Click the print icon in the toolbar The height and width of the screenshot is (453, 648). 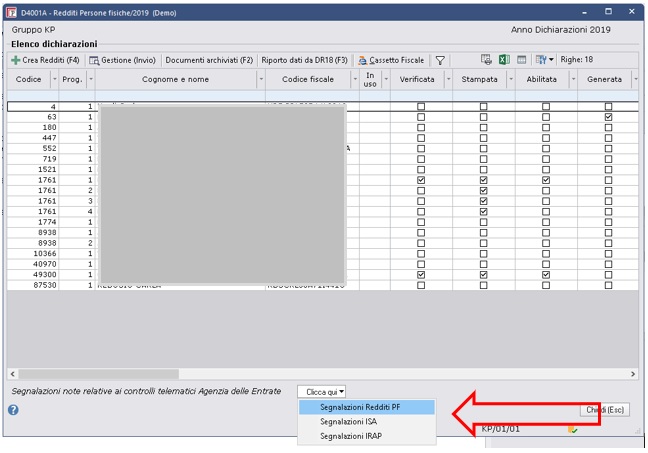click(x=486, y=60)
